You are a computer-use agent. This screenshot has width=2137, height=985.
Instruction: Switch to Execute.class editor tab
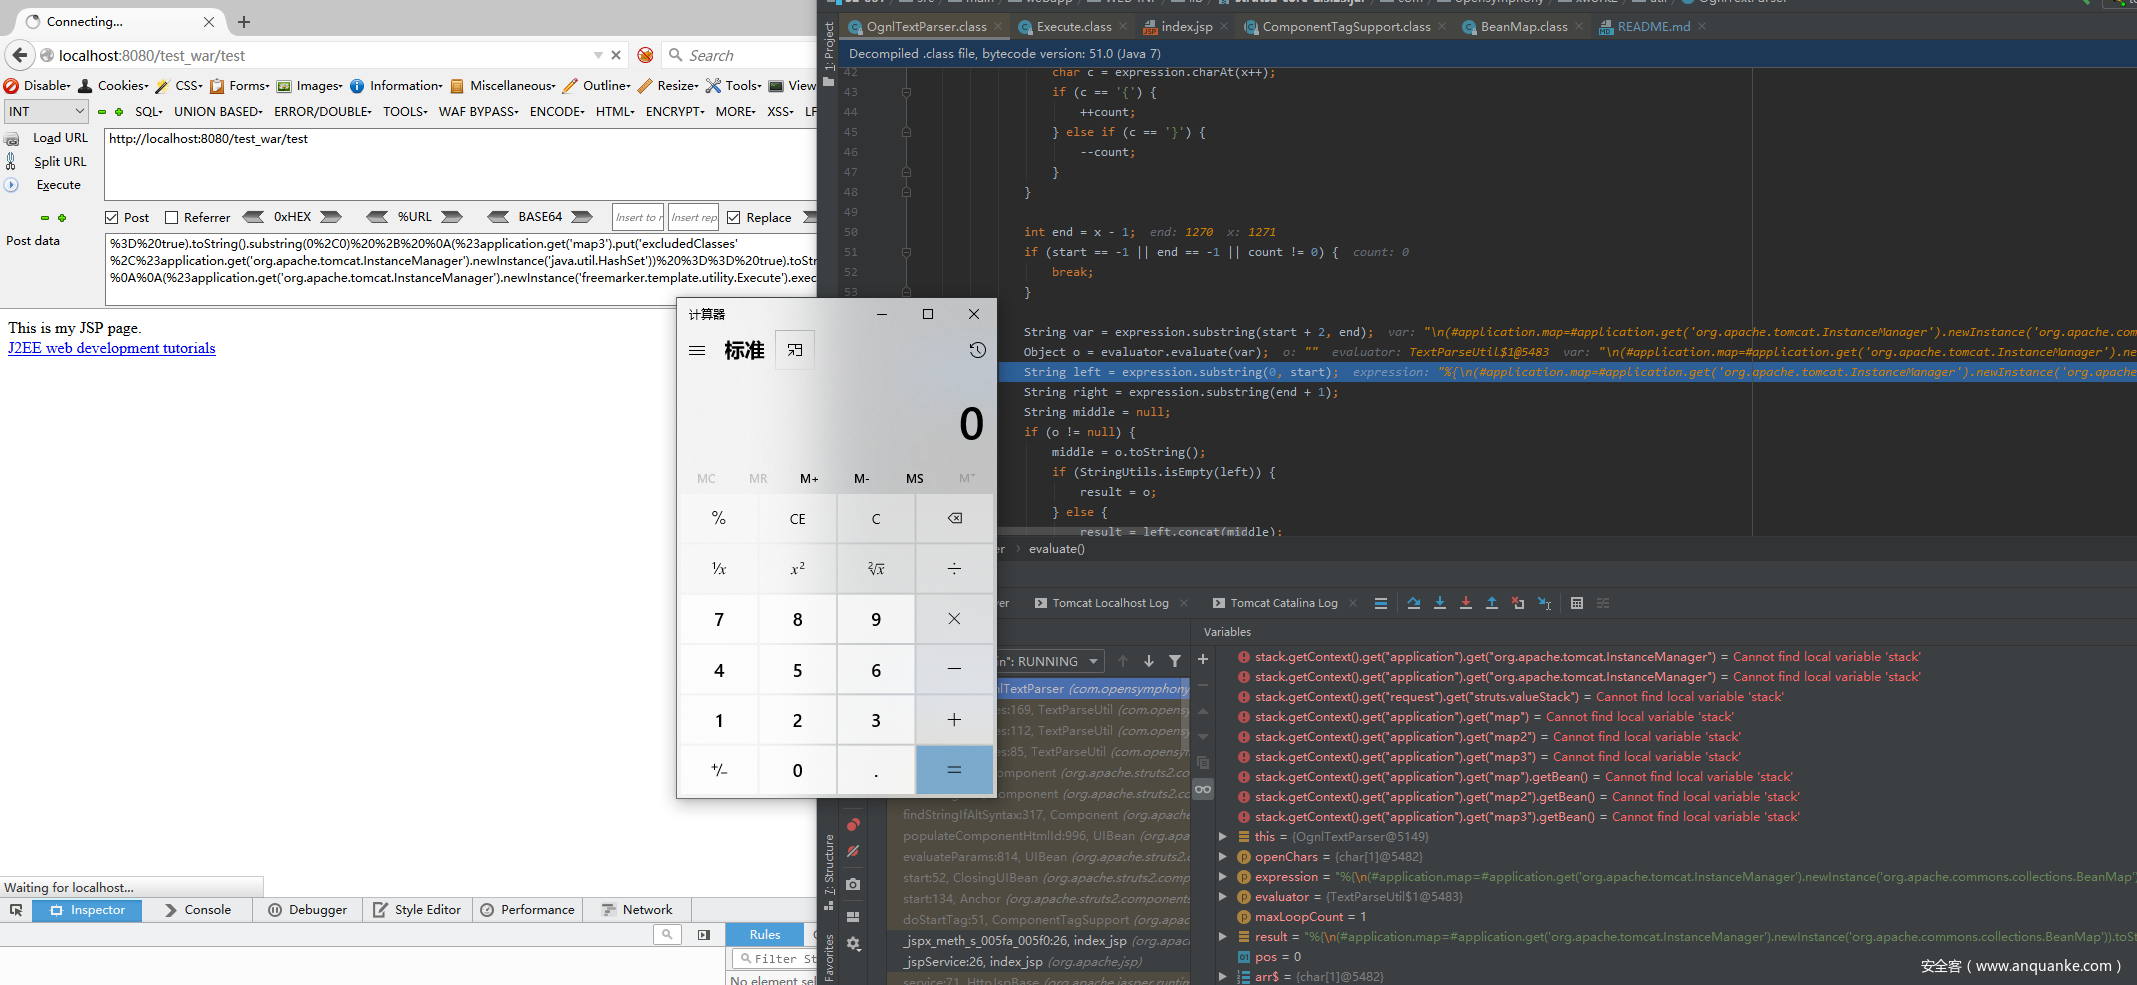pyautogui.click(x=1073, y=27)
